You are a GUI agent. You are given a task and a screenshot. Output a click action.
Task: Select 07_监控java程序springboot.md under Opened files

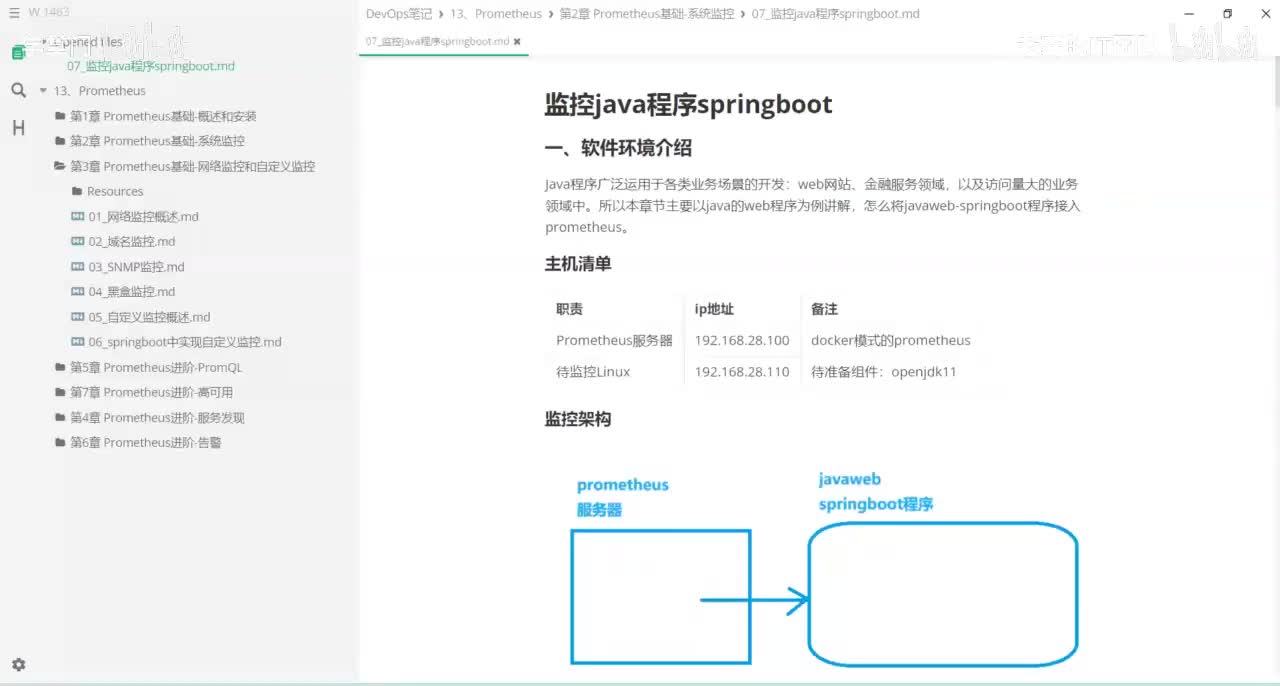click(x=151, y=66)
